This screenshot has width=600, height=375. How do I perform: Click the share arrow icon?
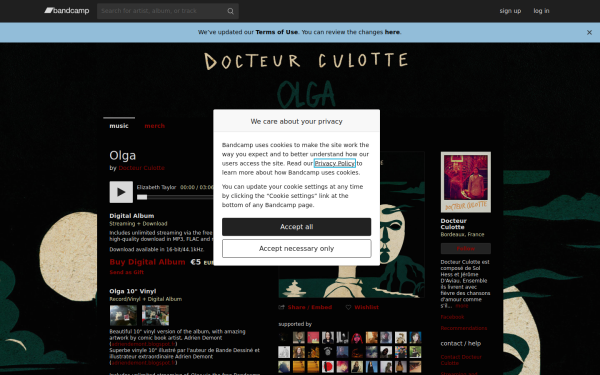tap(282, 307)
